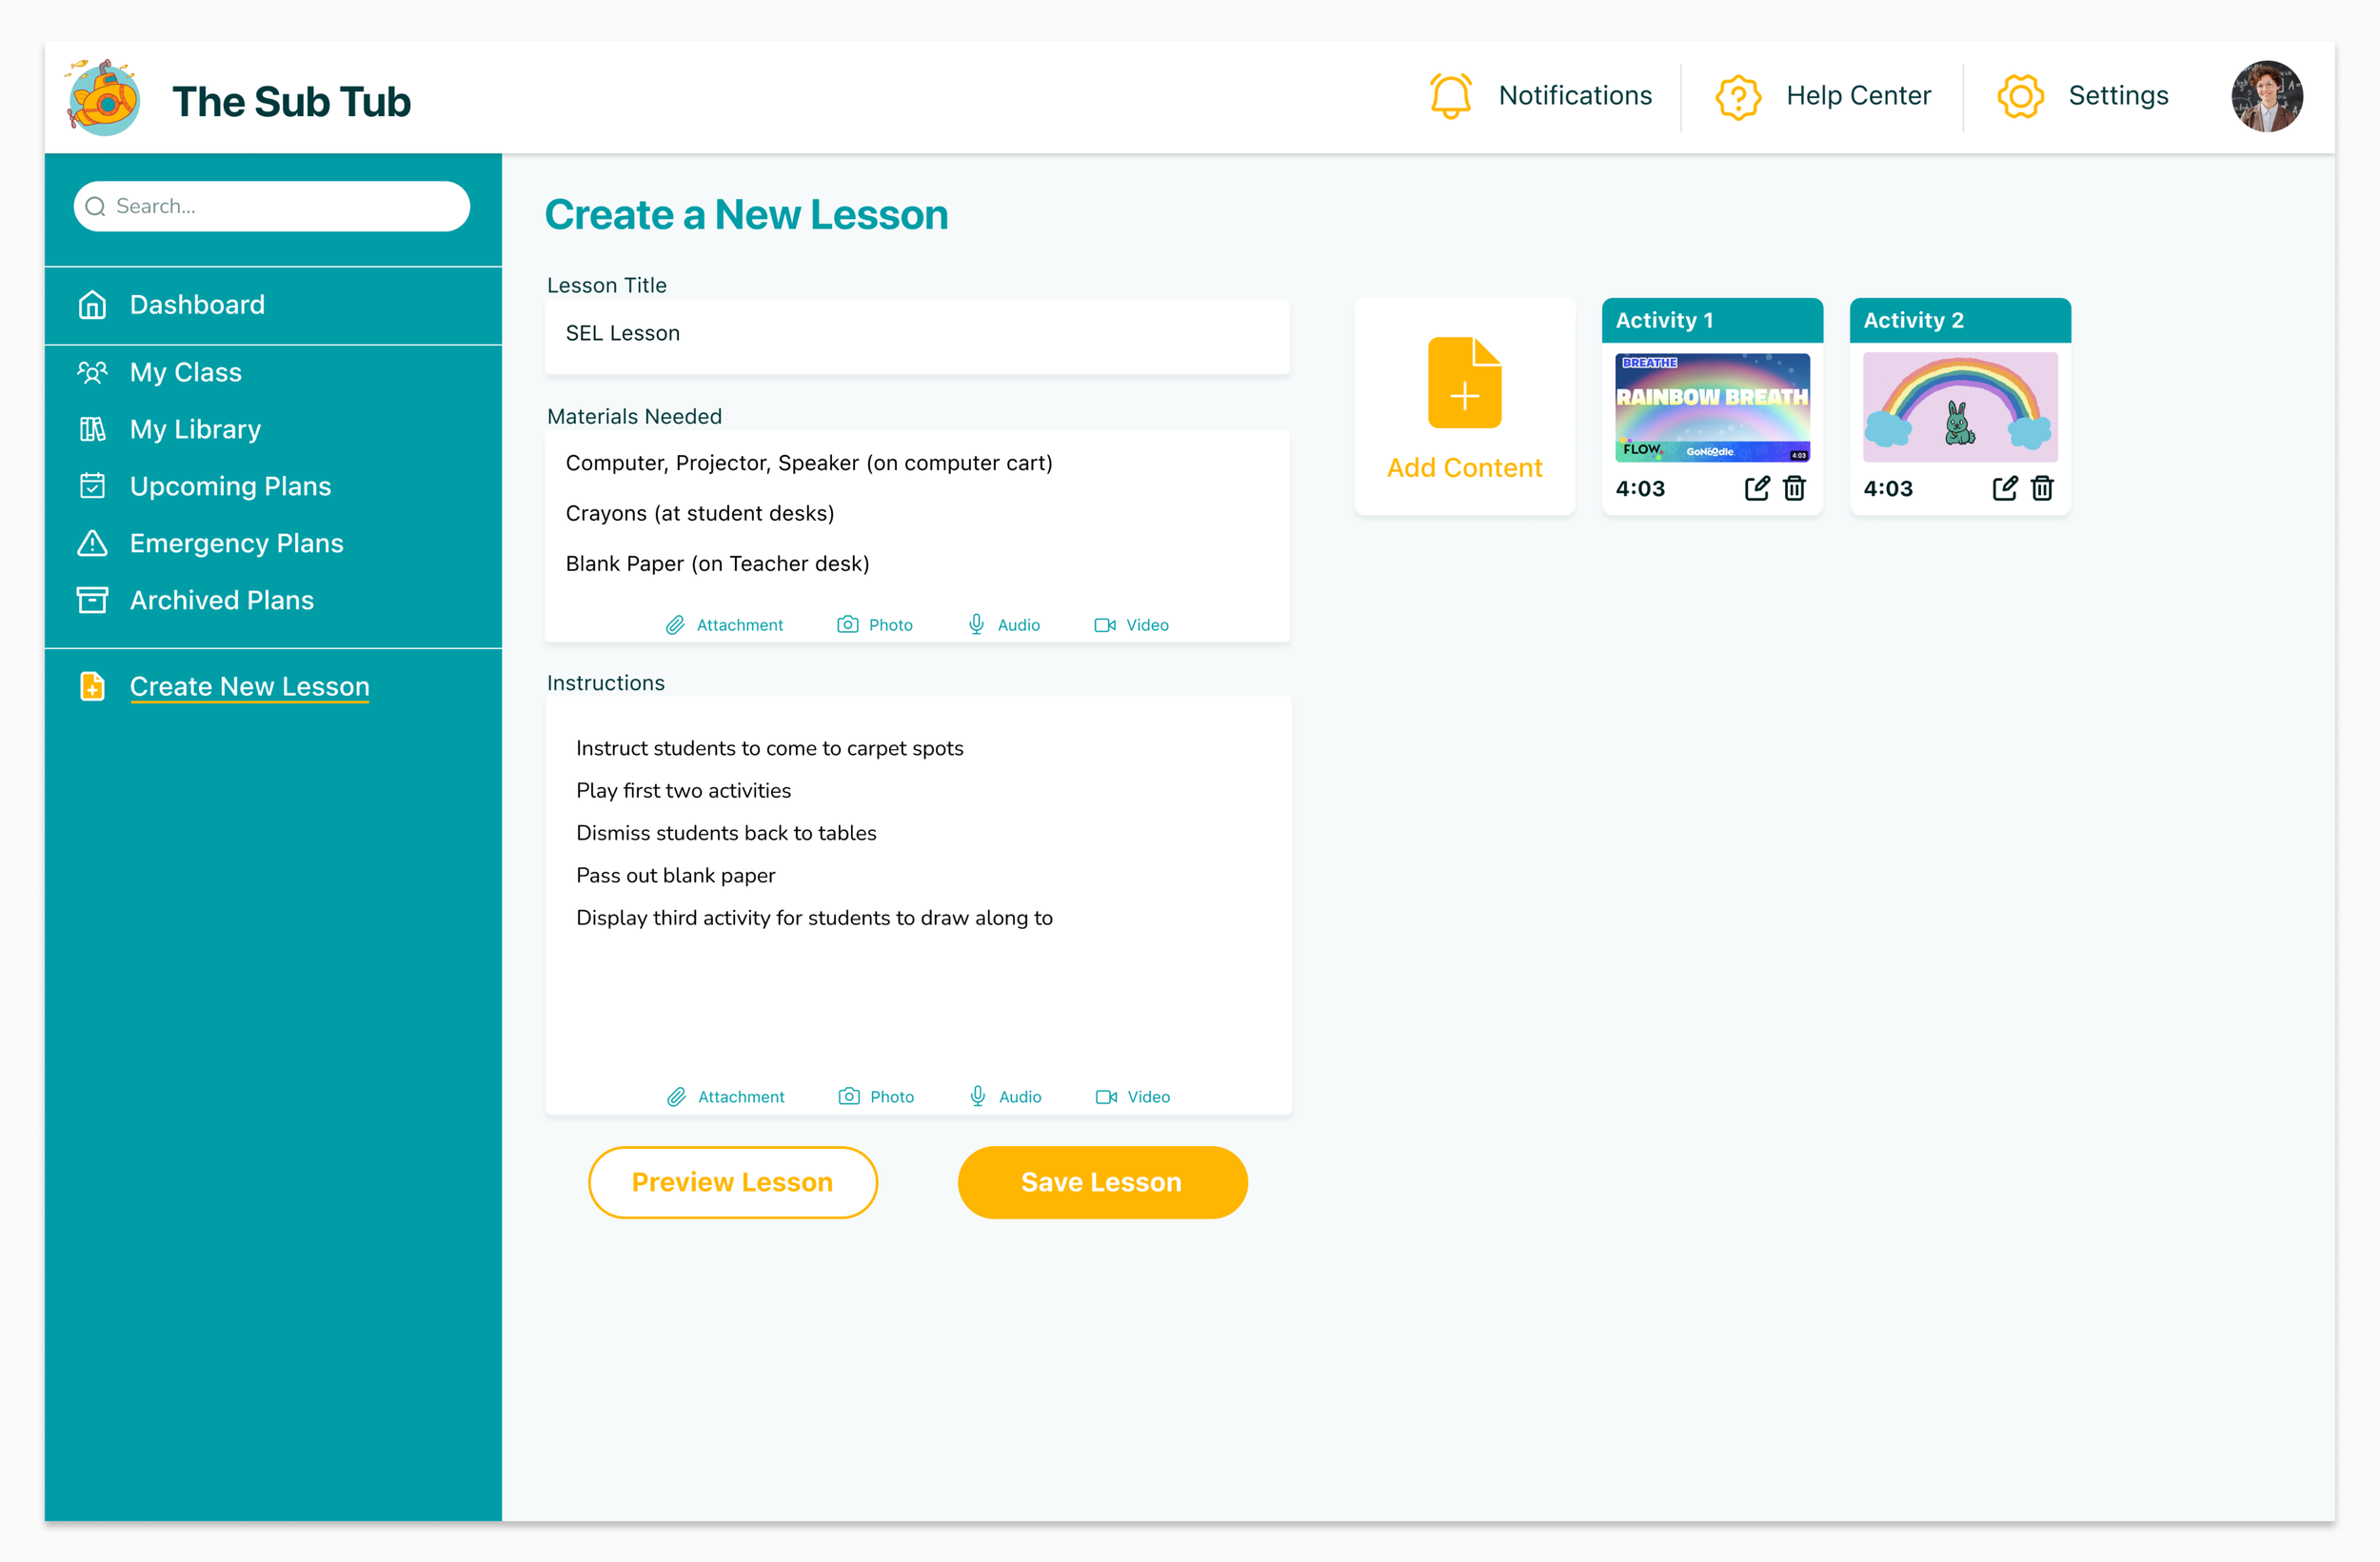Open Help Center question mark icon
Screen dimensions: 2380x1562
1738,96
